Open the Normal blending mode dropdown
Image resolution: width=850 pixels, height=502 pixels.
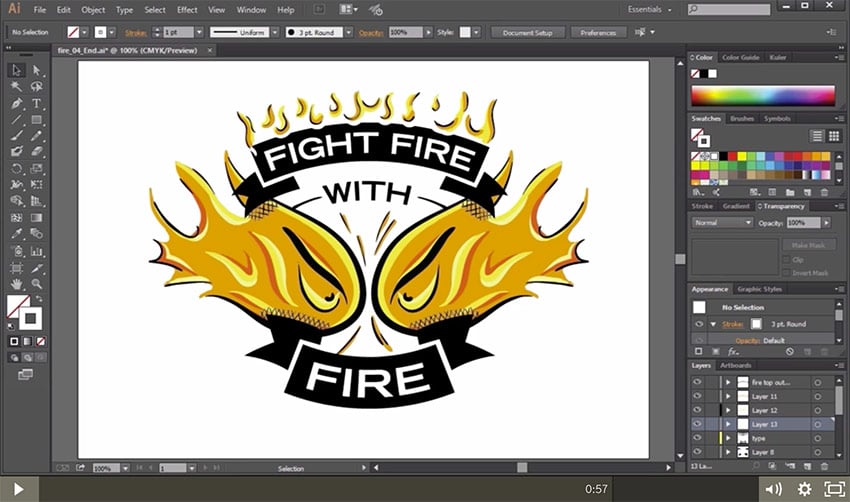[722, 222]
